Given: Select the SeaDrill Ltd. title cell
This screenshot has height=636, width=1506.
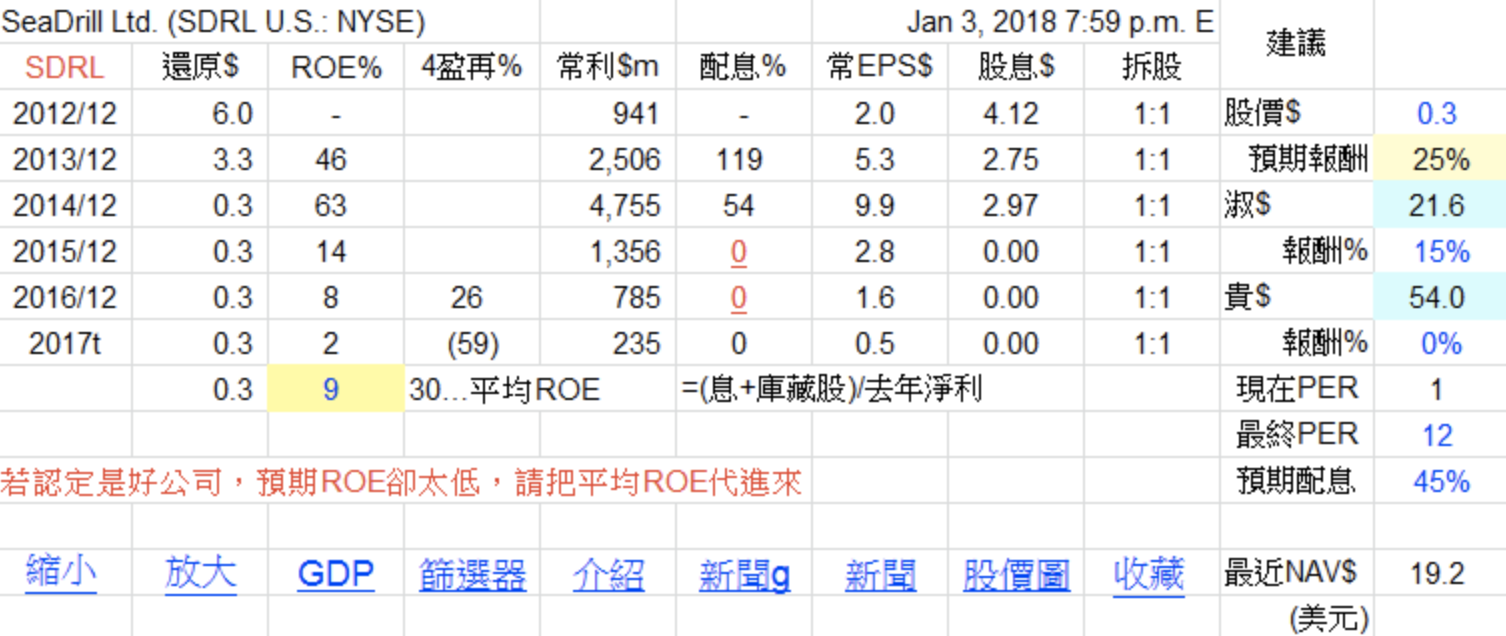Looking at the screenshot, I should coord(213,21).
